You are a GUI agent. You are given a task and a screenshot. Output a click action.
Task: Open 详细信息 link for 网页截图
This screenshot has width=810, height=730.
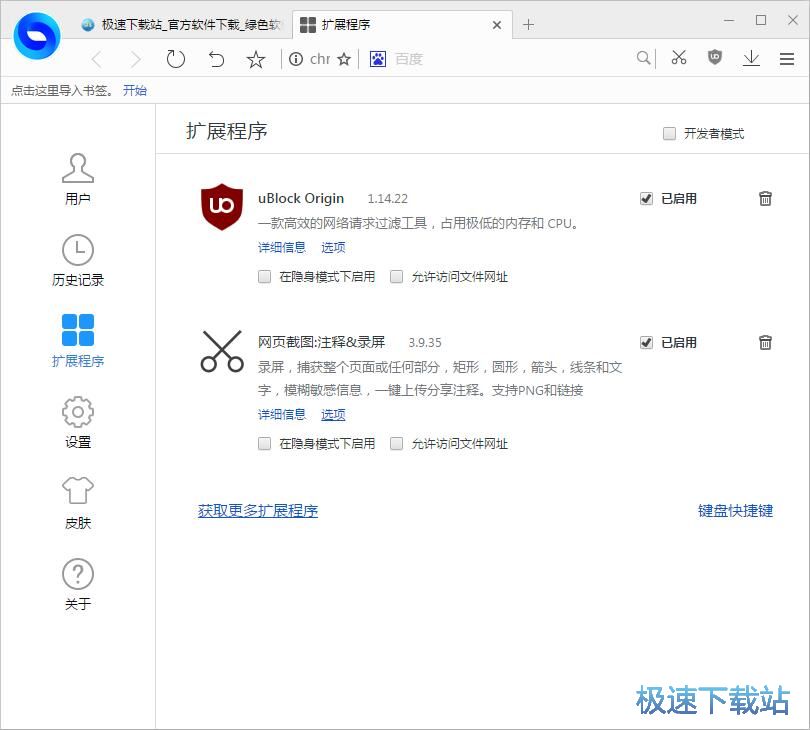tap(282, 414)
